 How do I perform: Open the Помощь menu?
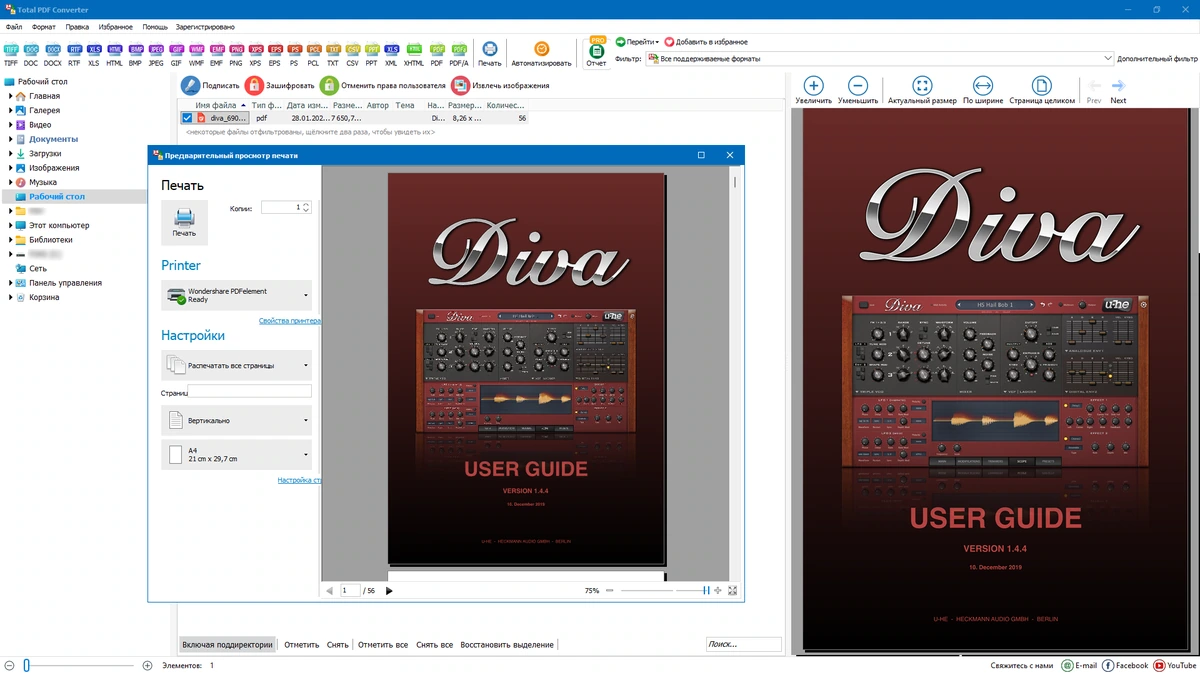pyautogui.click(x=155, y=27)
